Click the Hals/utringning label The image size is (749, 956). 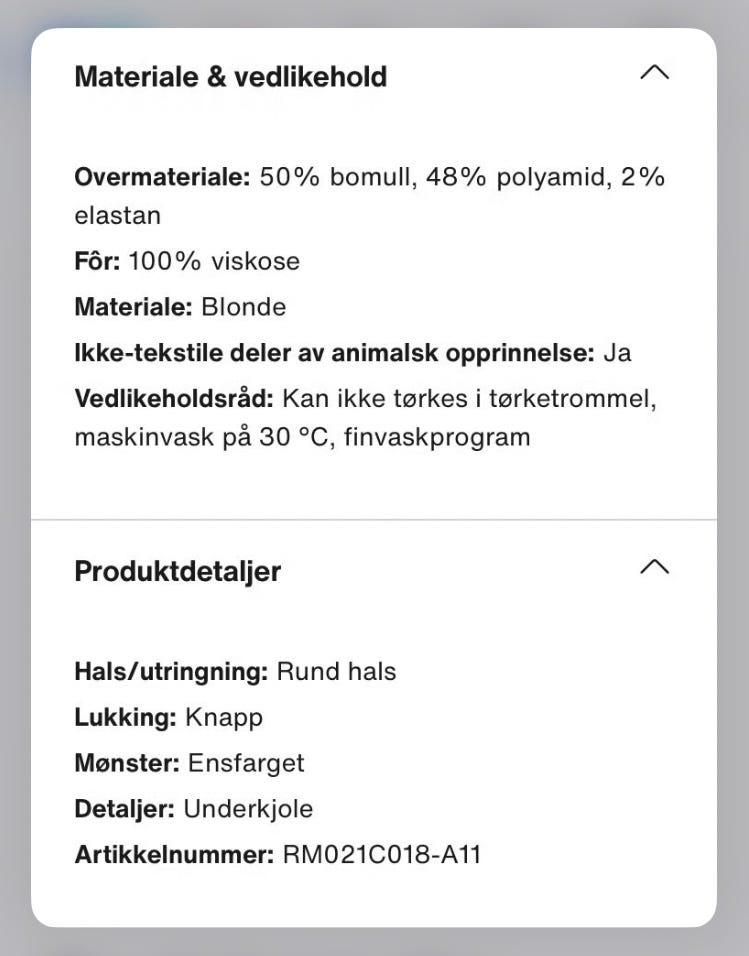pyautogui.click(x=171, y=671)
